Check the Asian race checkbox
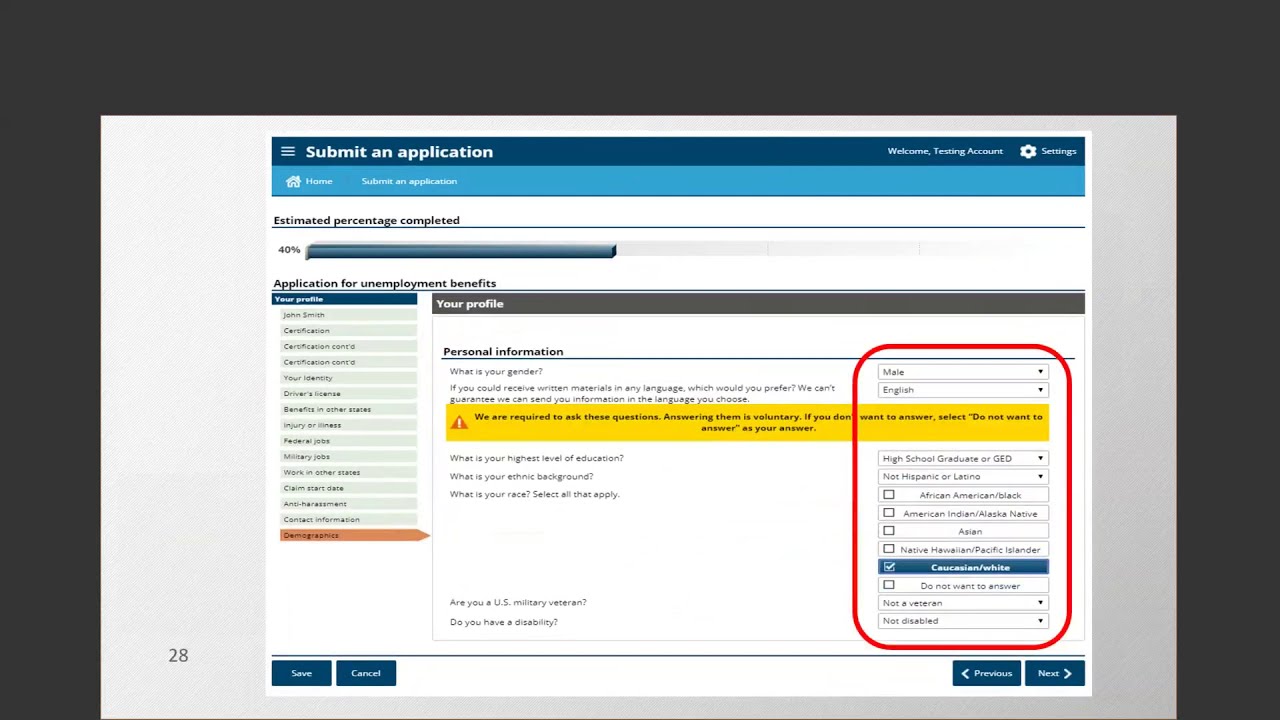1280x720 pixels. (x=889, y=531)
